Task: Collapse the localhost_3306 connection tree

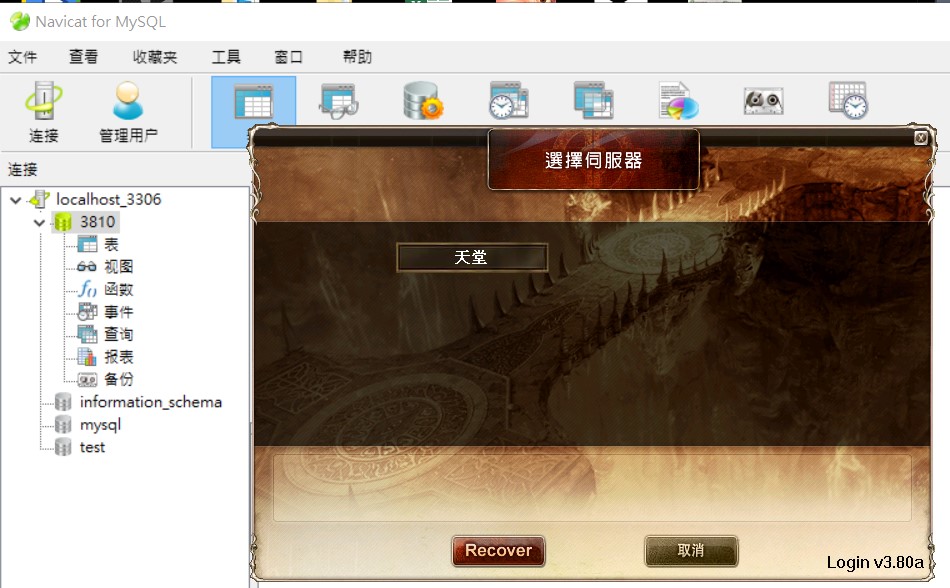Action: point(16,200)
